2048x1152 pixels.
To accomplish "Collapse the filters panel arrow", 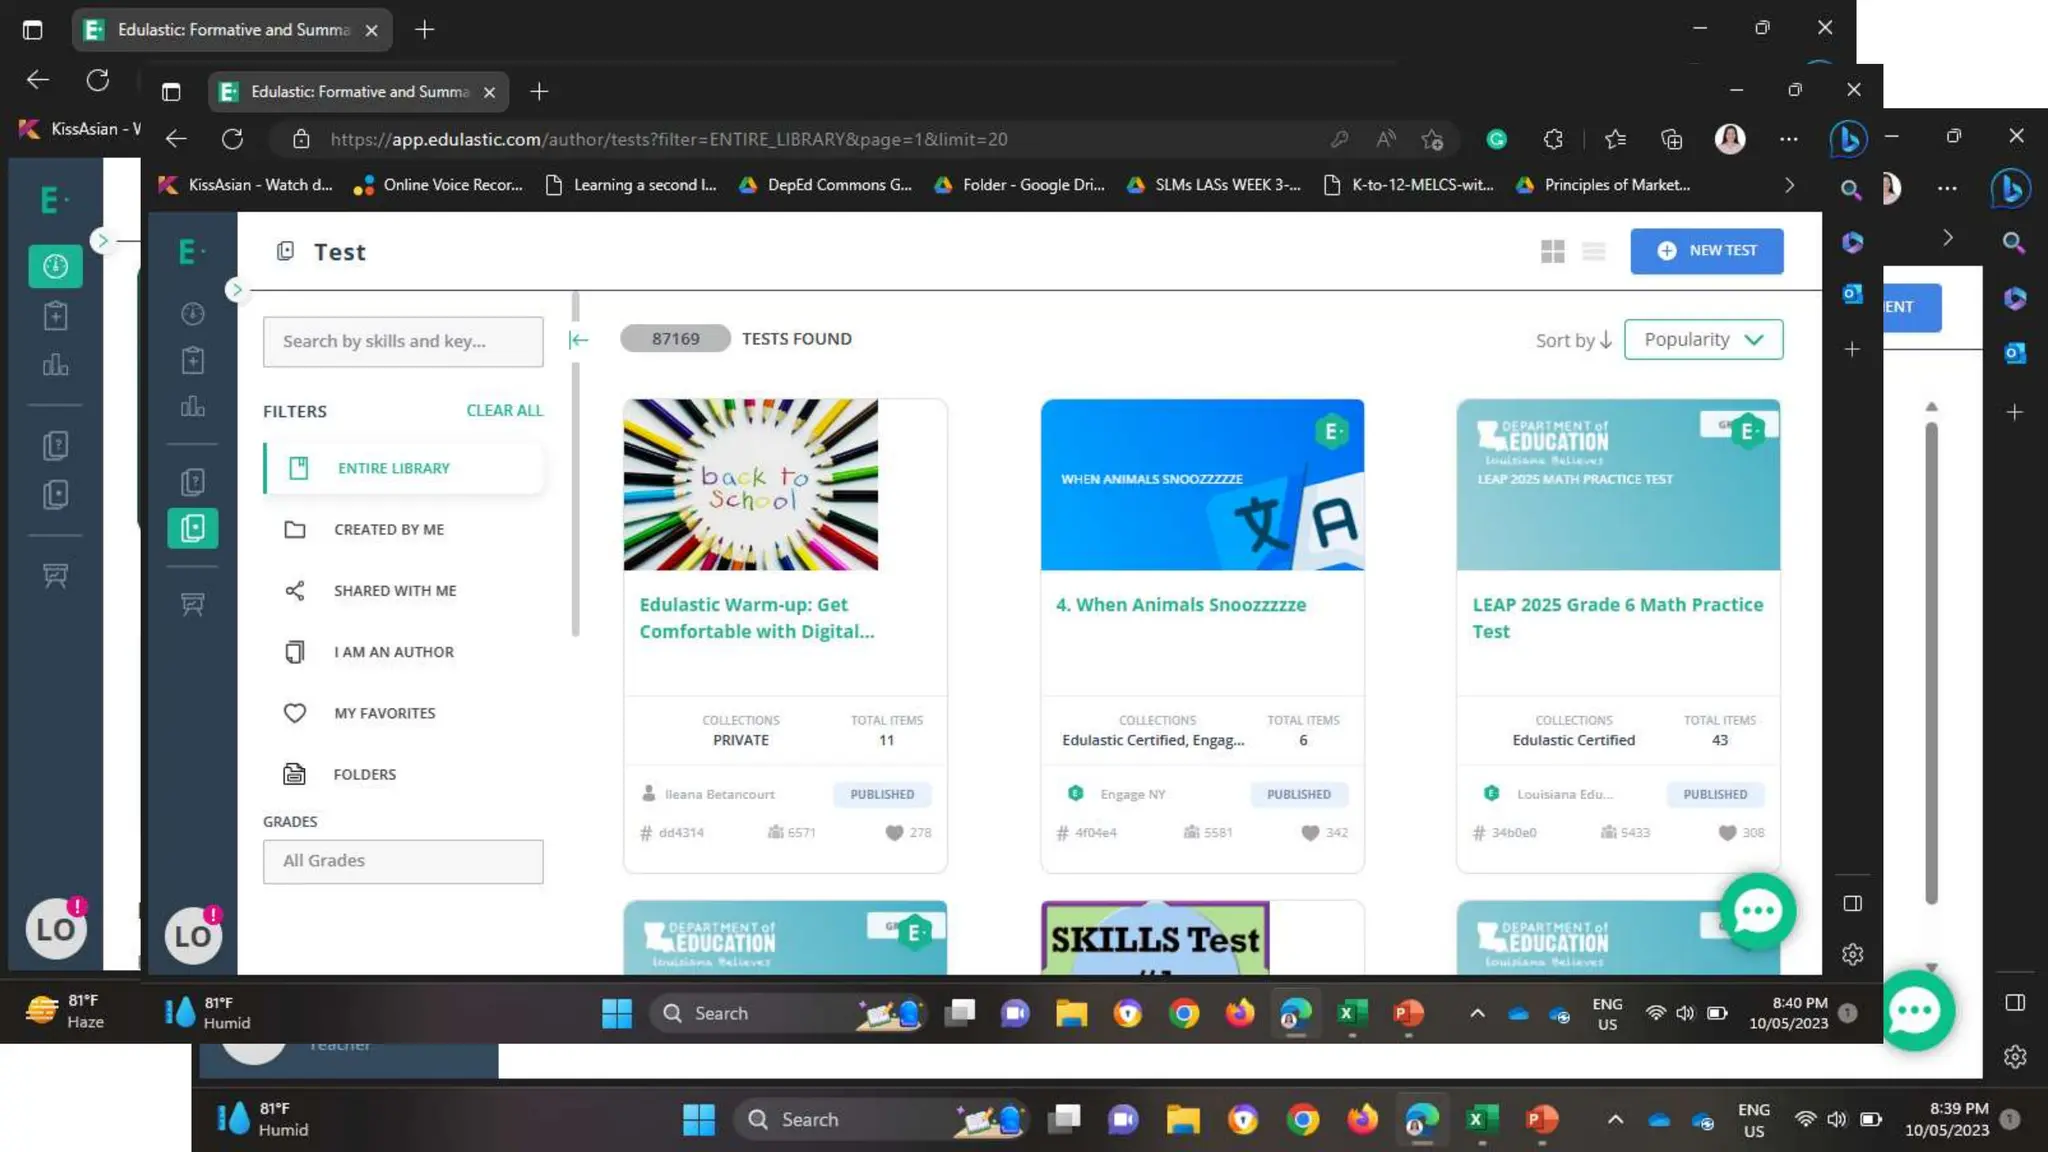I will [578, 340].
